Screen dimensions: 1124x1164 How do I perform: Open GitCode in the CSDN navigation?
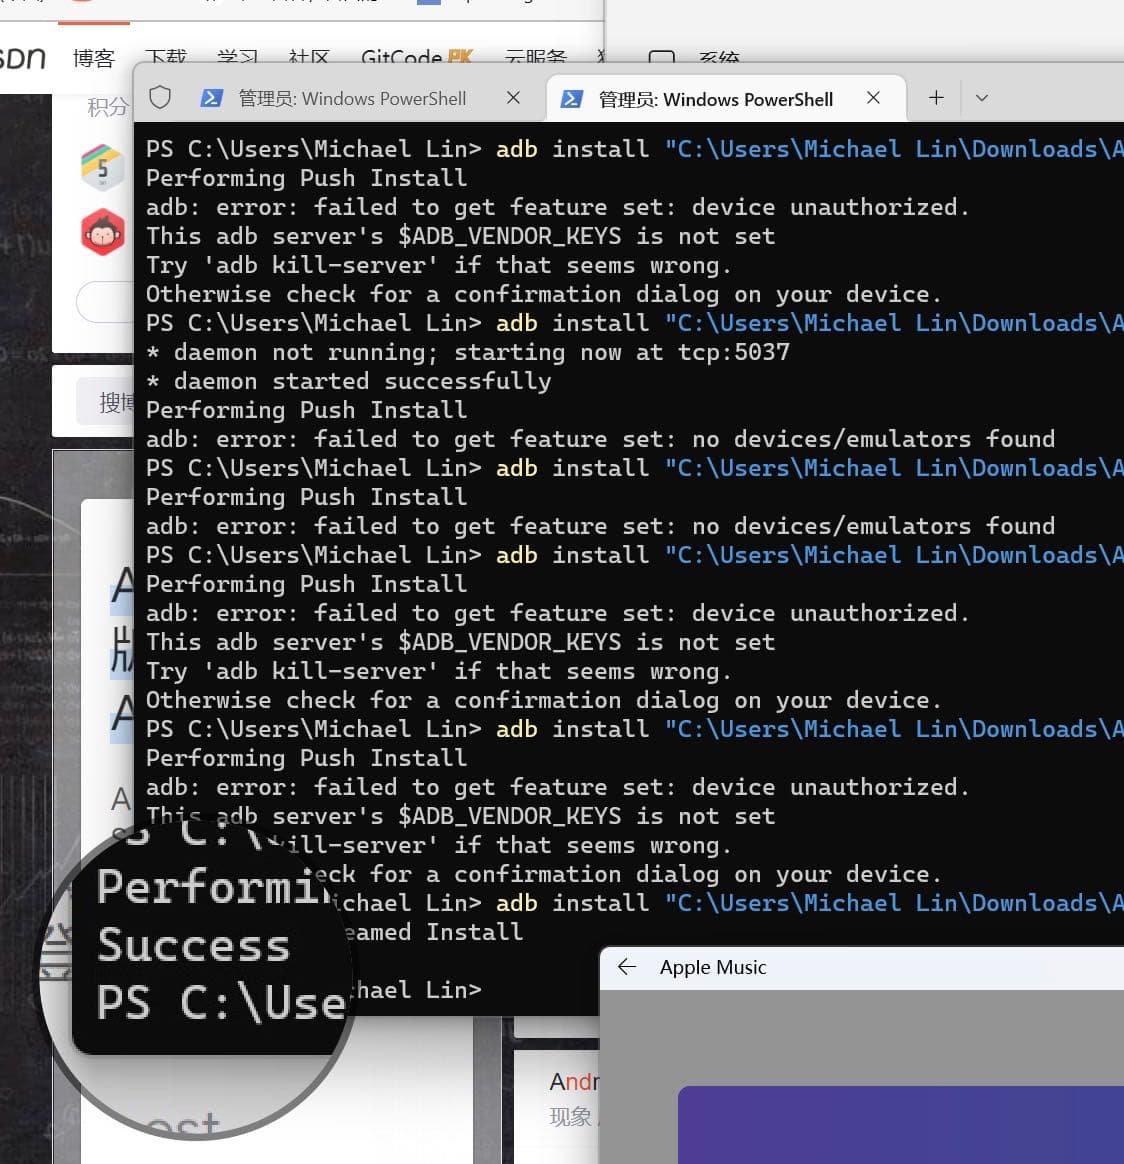tap(416, 58)
